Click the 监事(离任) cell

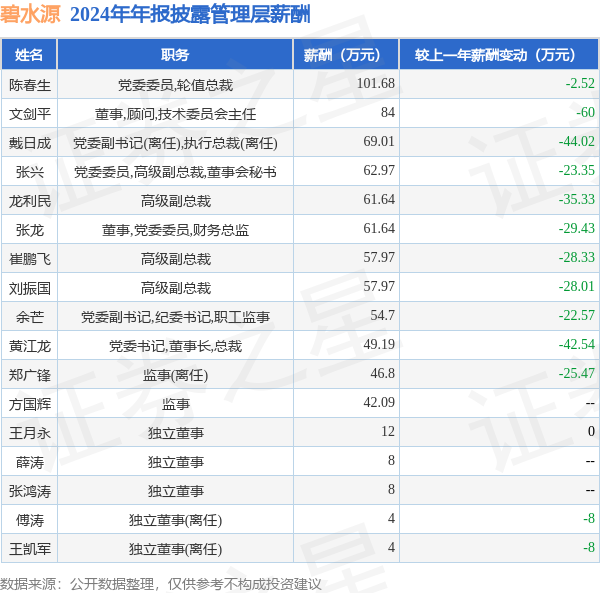pos(175,375)
